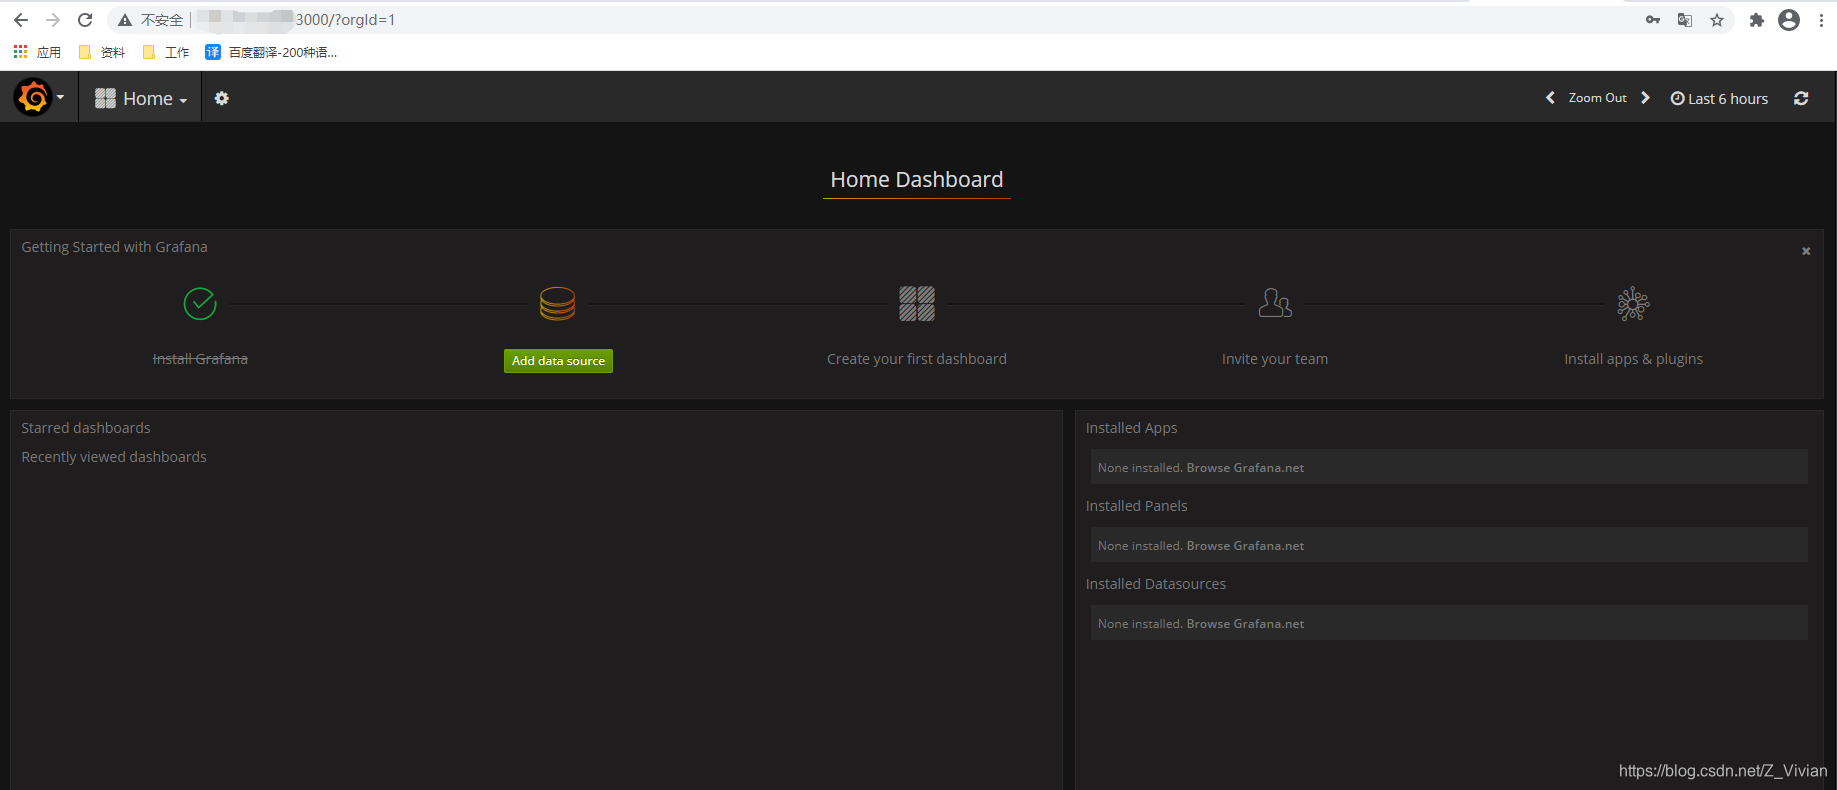Open the Last 6 hours time picker
Image resolution: width=1837 pixels, height=790 pixels.
click(x=1719, y=99)
